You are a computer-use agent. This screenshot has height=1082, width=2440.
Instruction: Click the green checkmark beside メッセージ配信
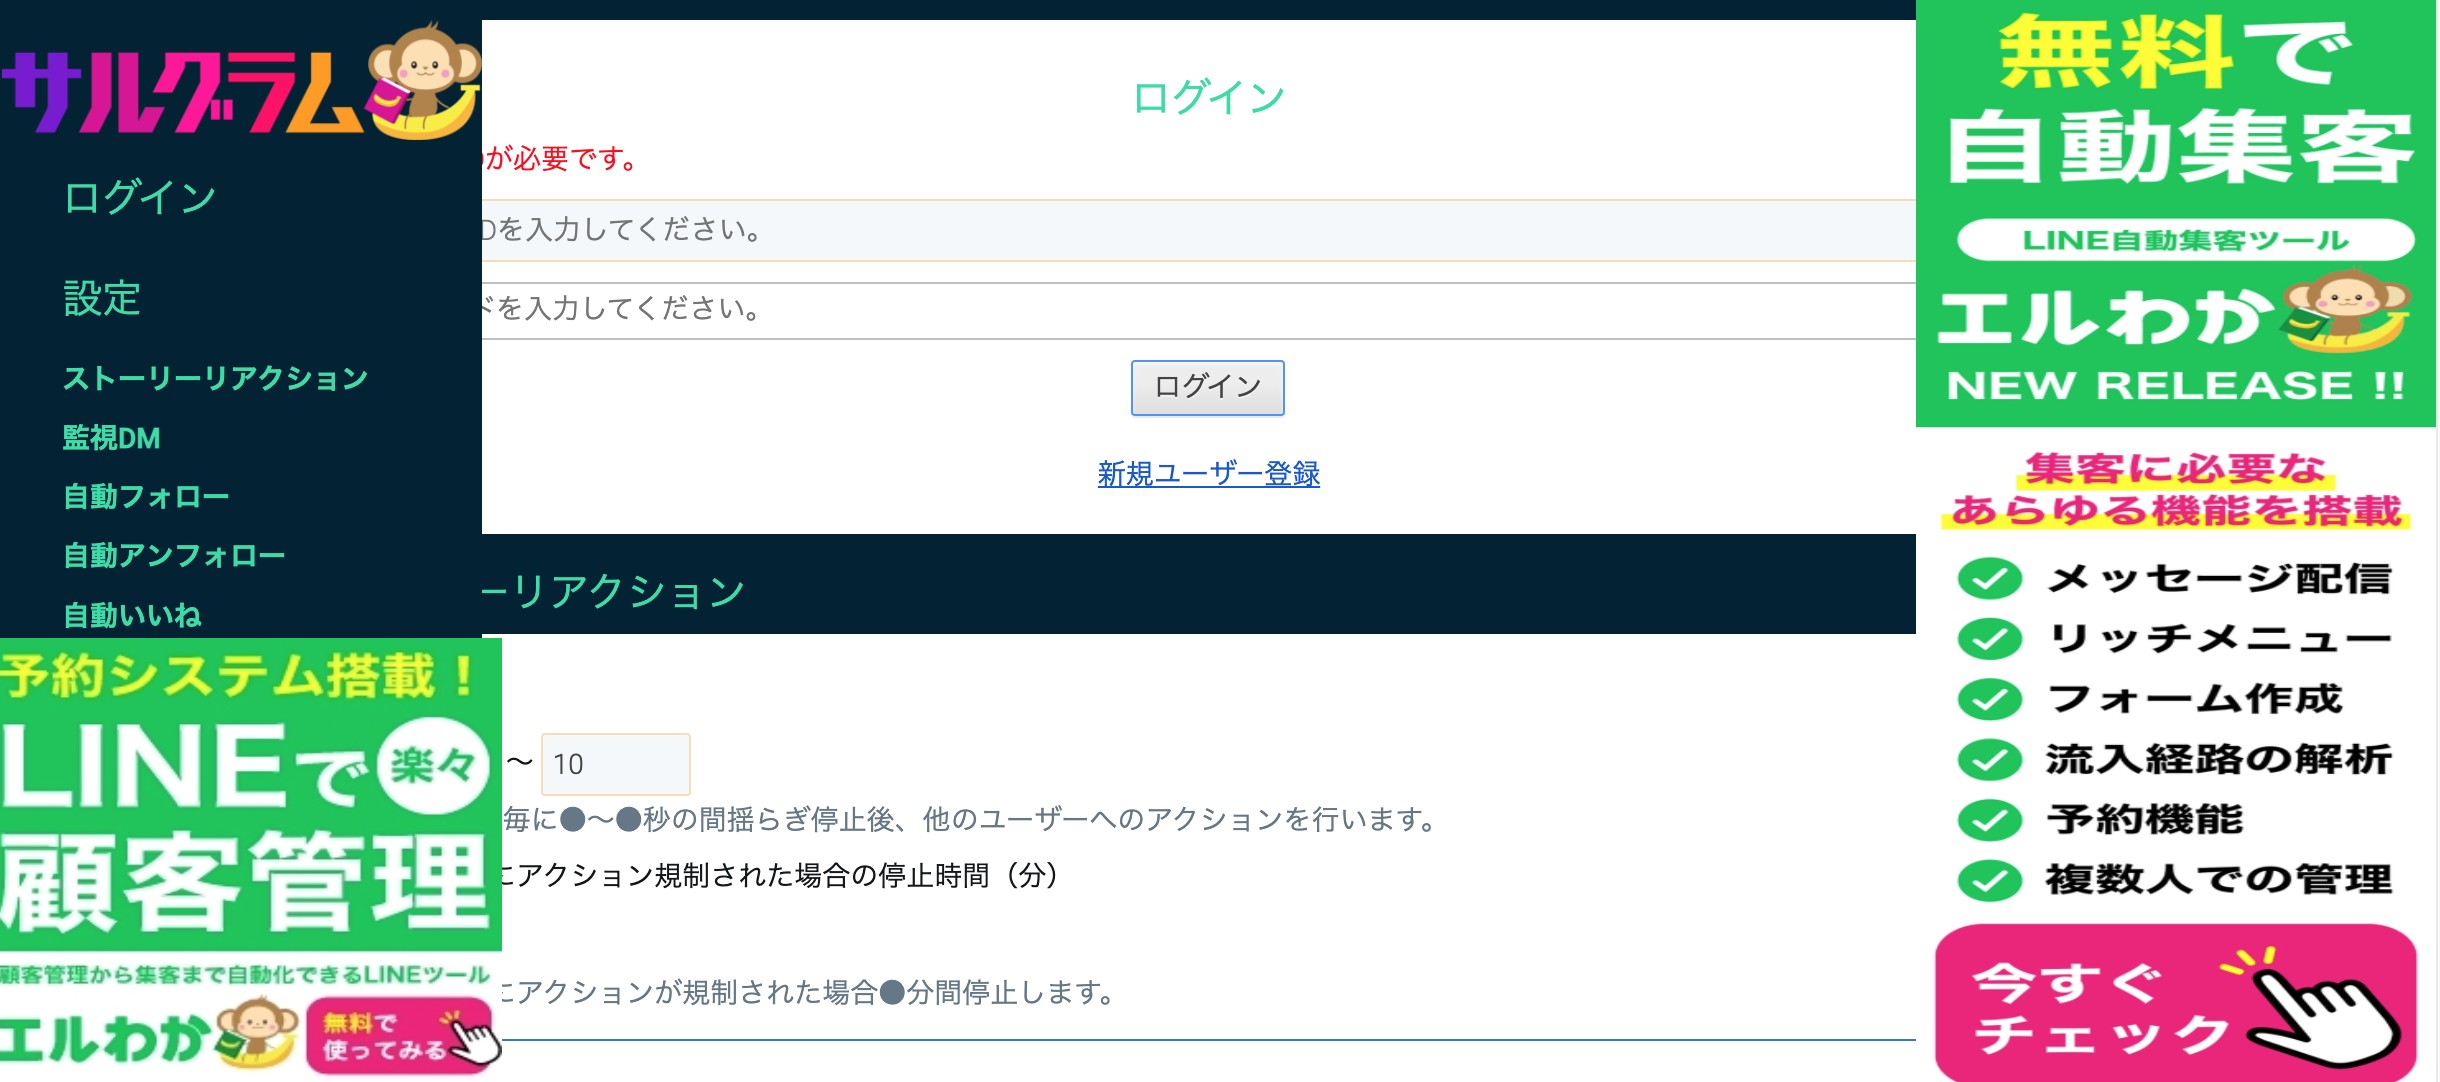1990,578
